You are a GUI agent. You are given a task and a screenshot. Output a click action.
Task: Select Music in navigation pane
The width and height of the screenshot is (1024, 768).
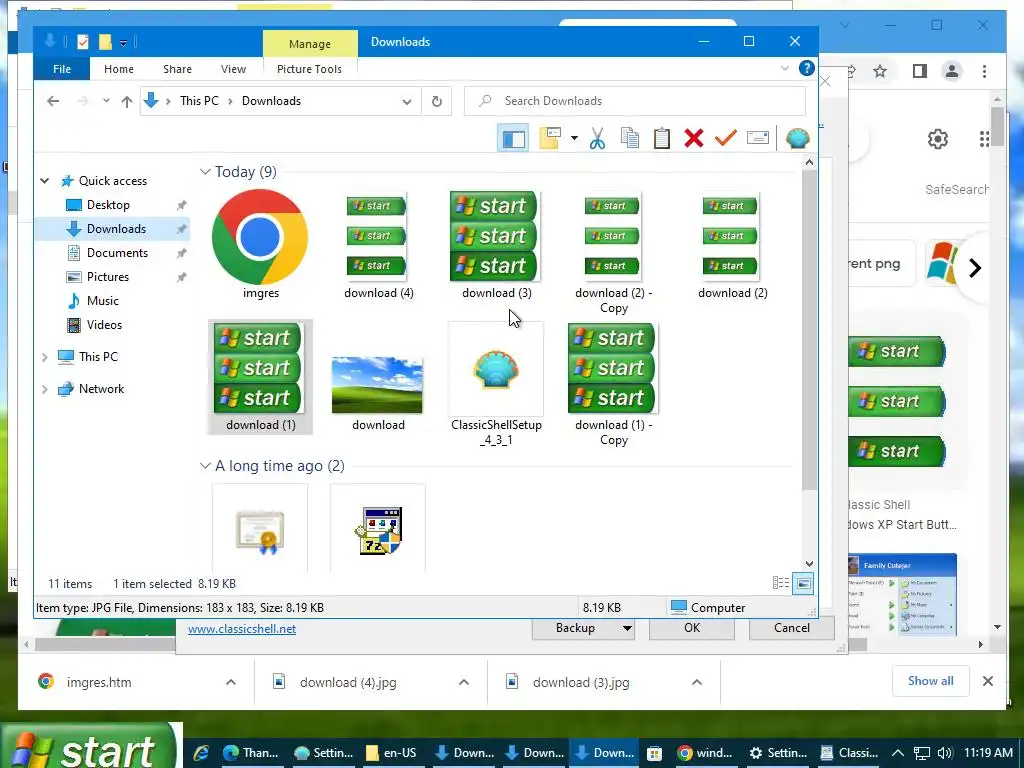103,301
